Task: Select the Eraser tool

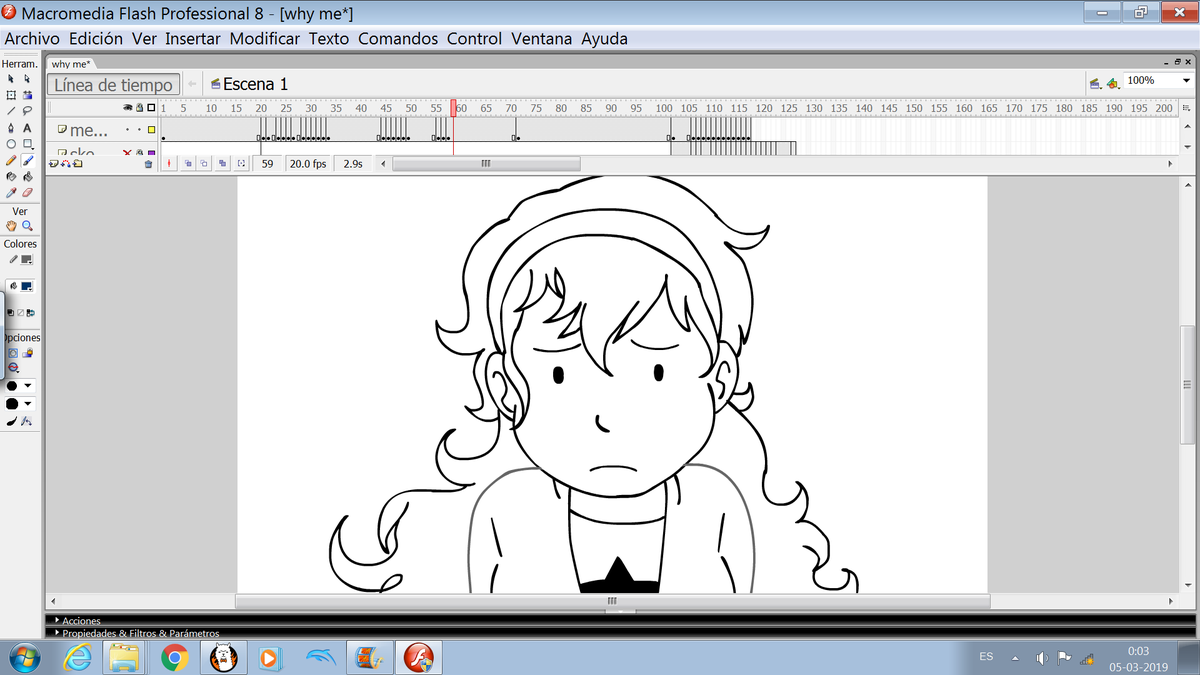Action: point(27,193)
